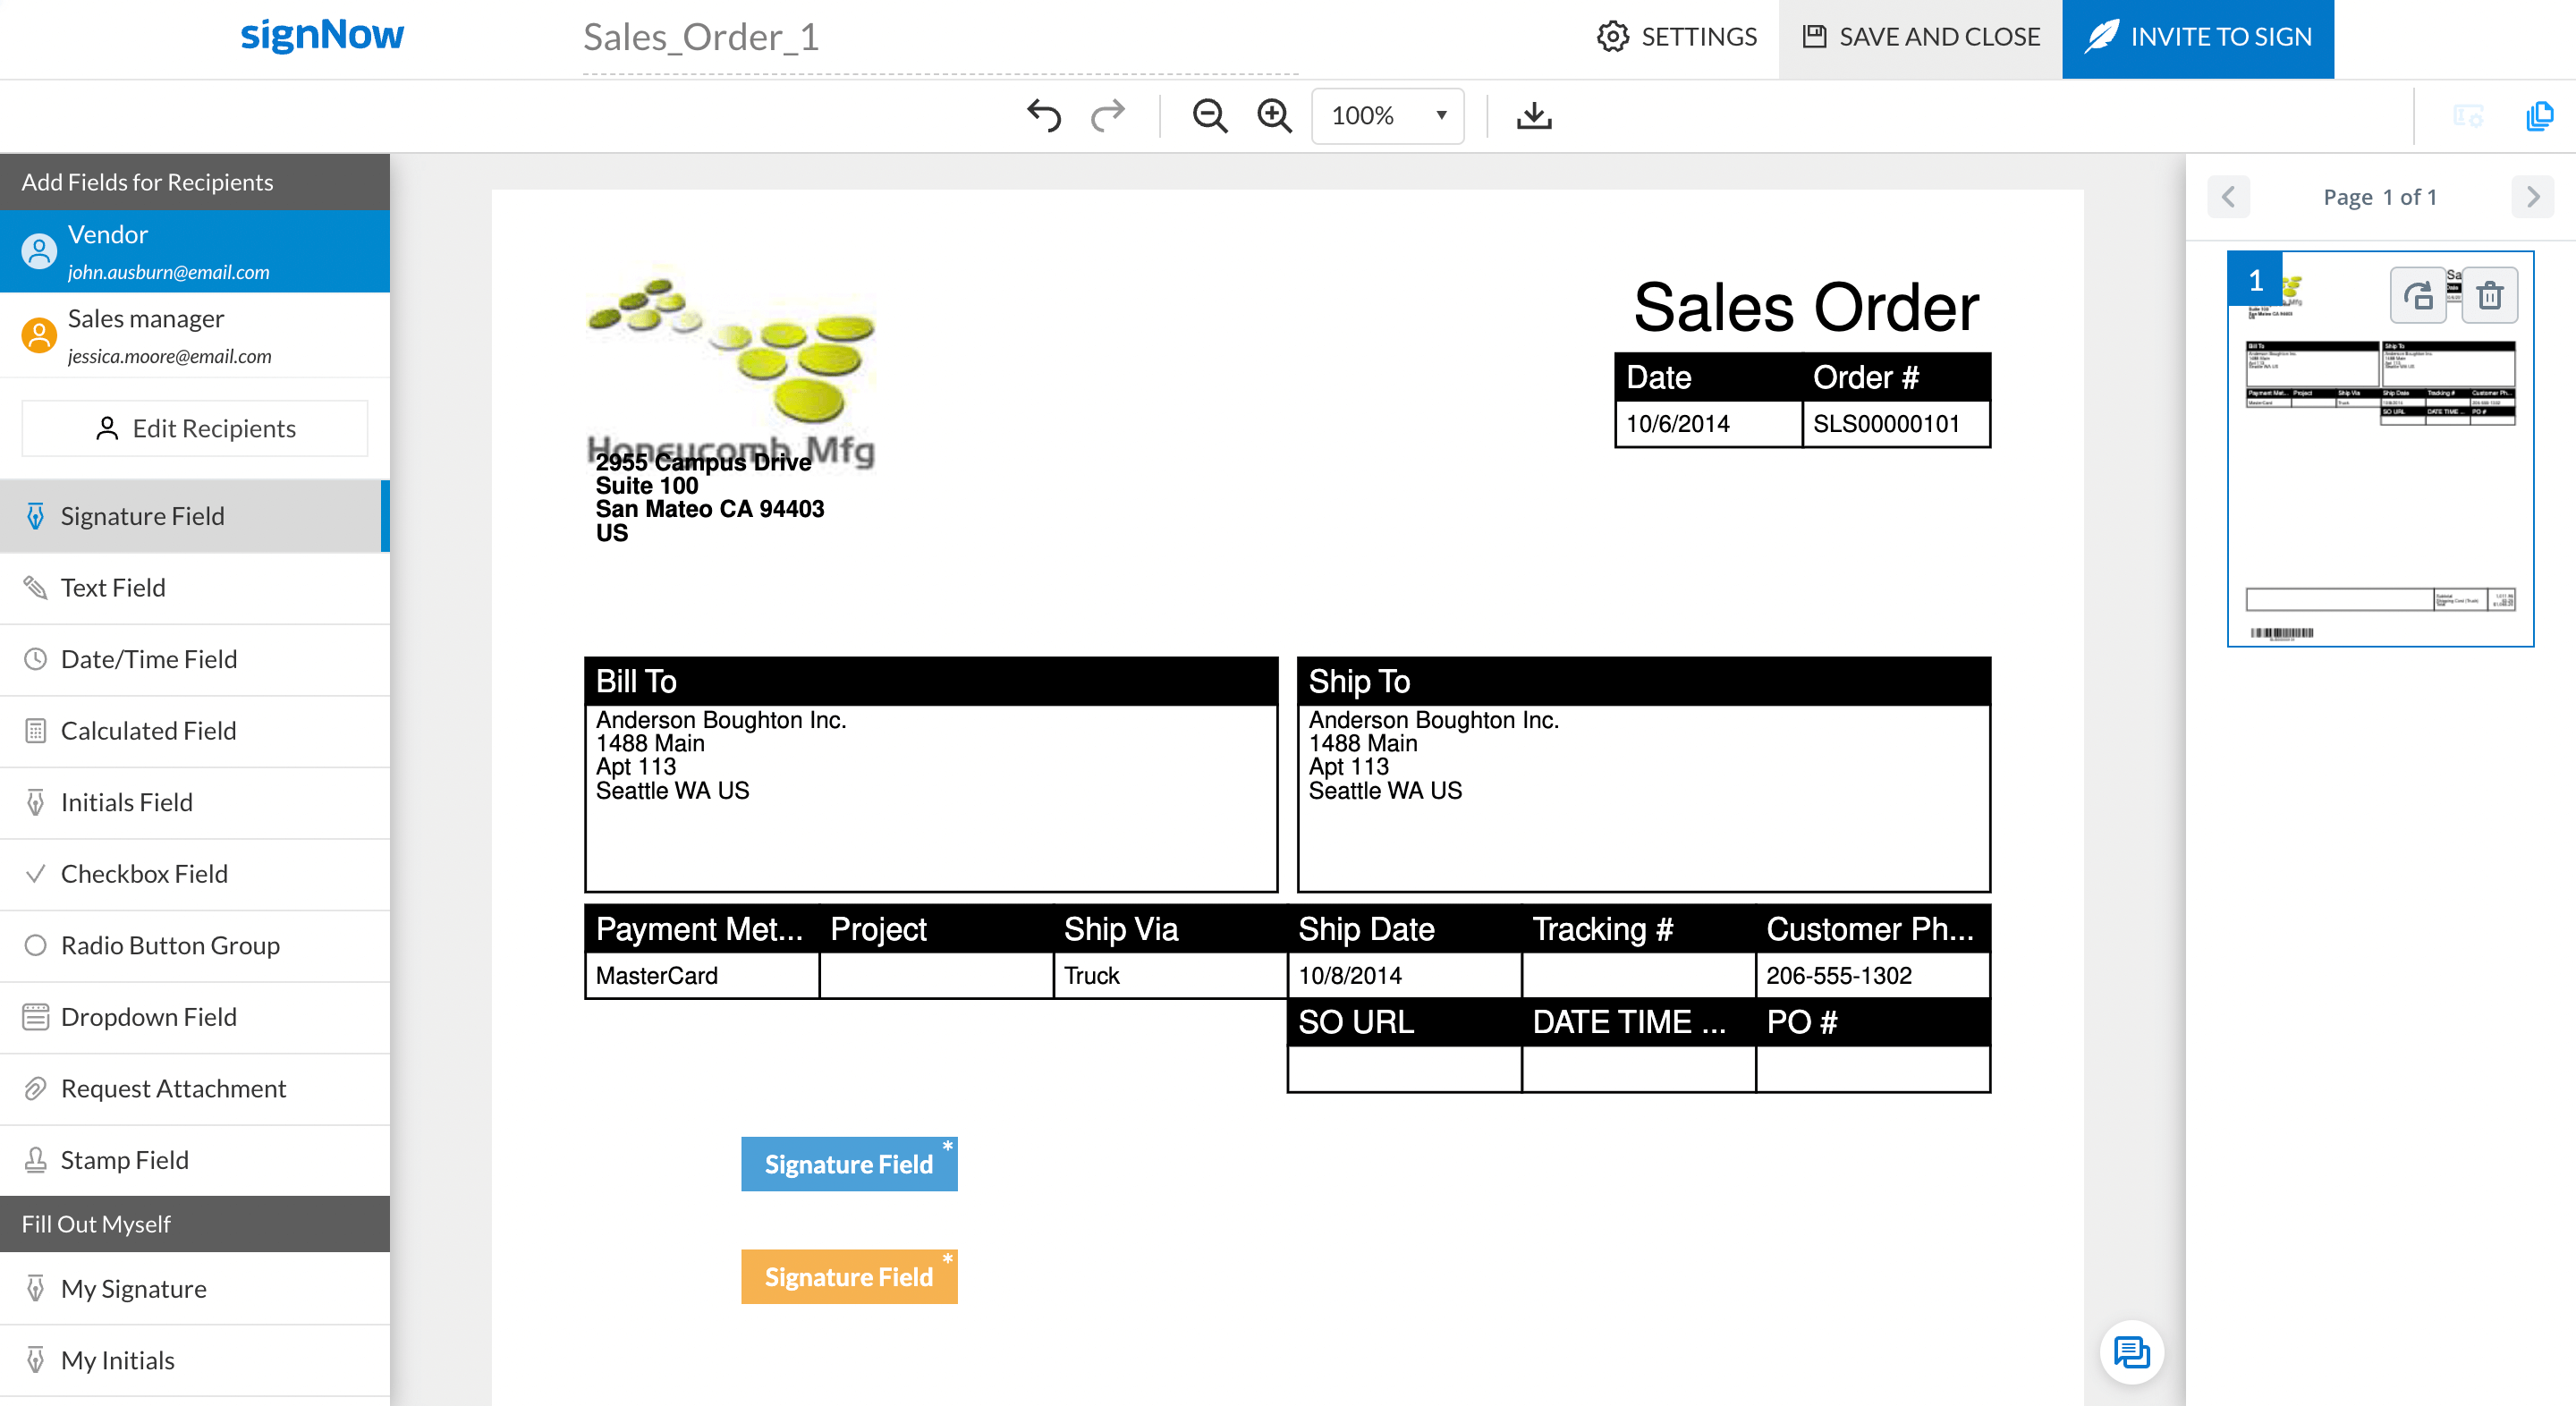Screen dimensions: 2576x1406
Task: Expand next page navigation arrow
Action: [x=2533, y=196]
